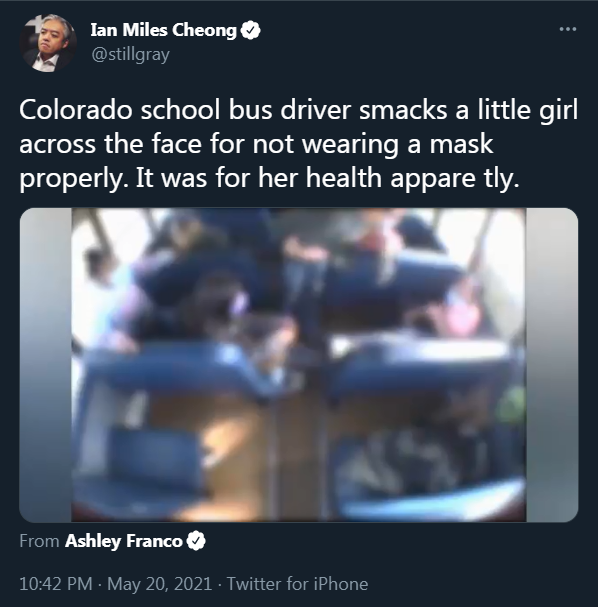Click the word "properly" in tweet text
The image size is (600, 607).
(x=72, y=179)
